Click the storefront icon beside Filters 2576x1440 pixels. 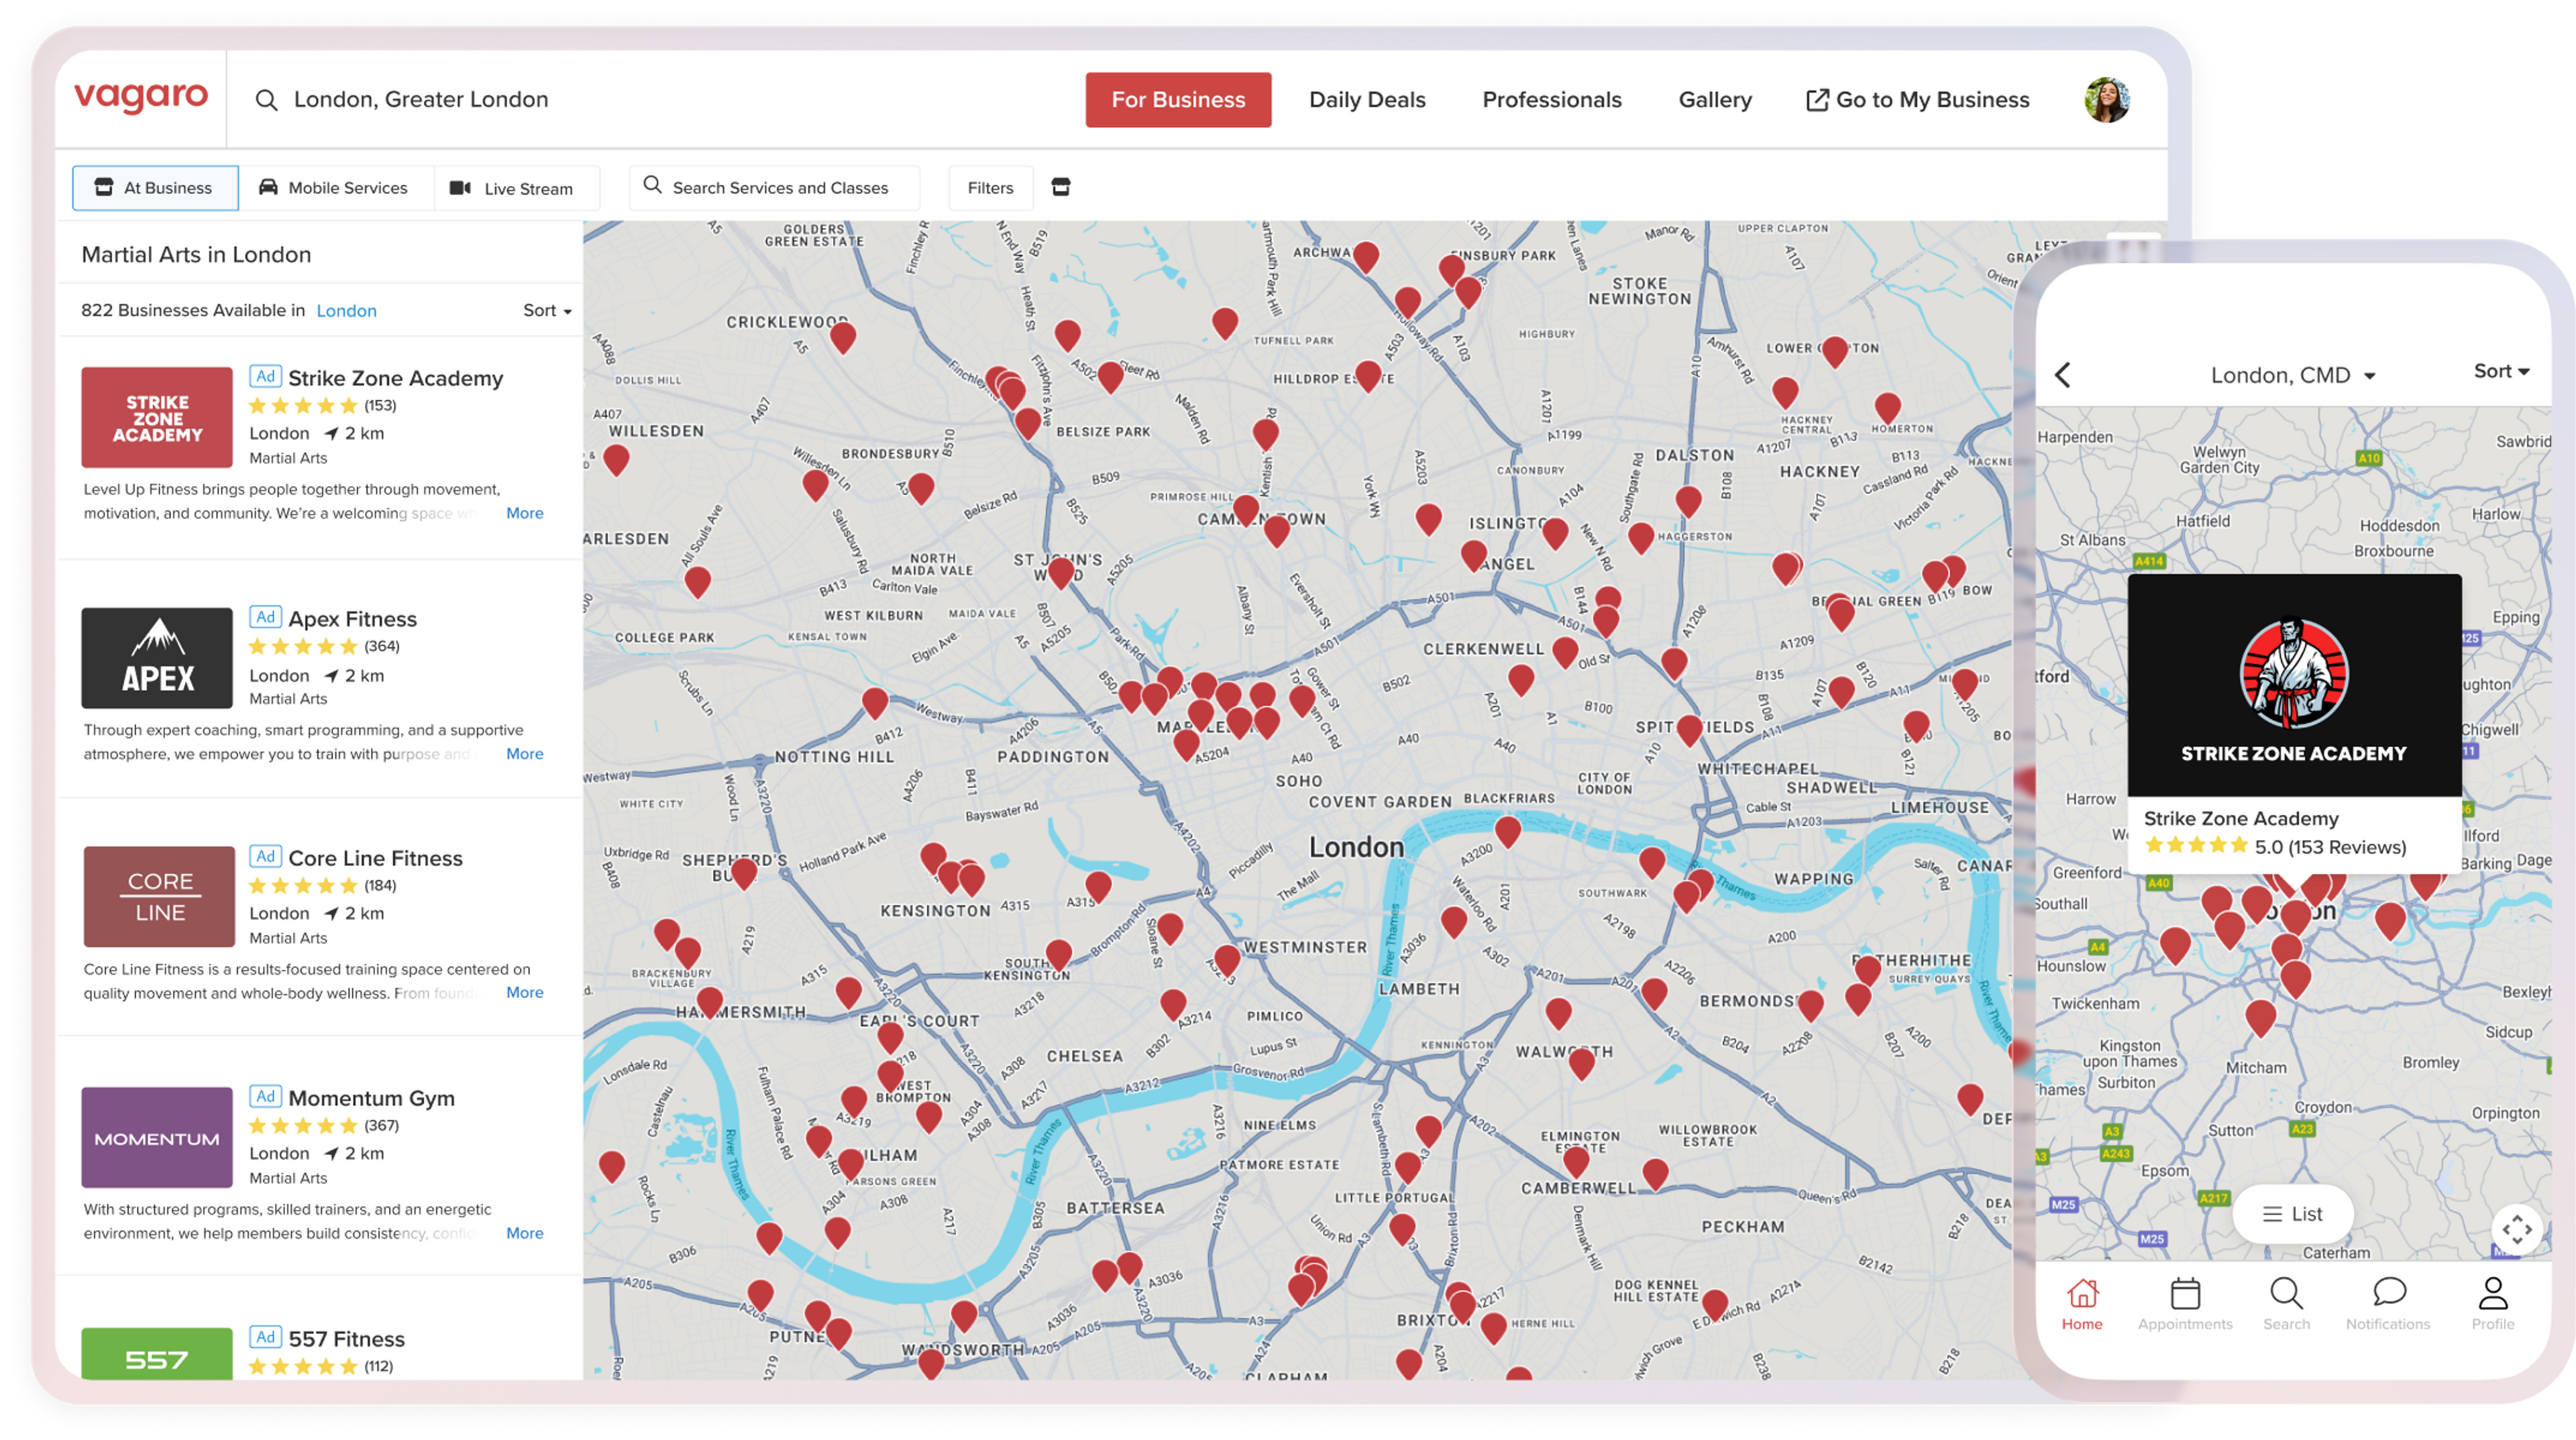point(1061,187)
